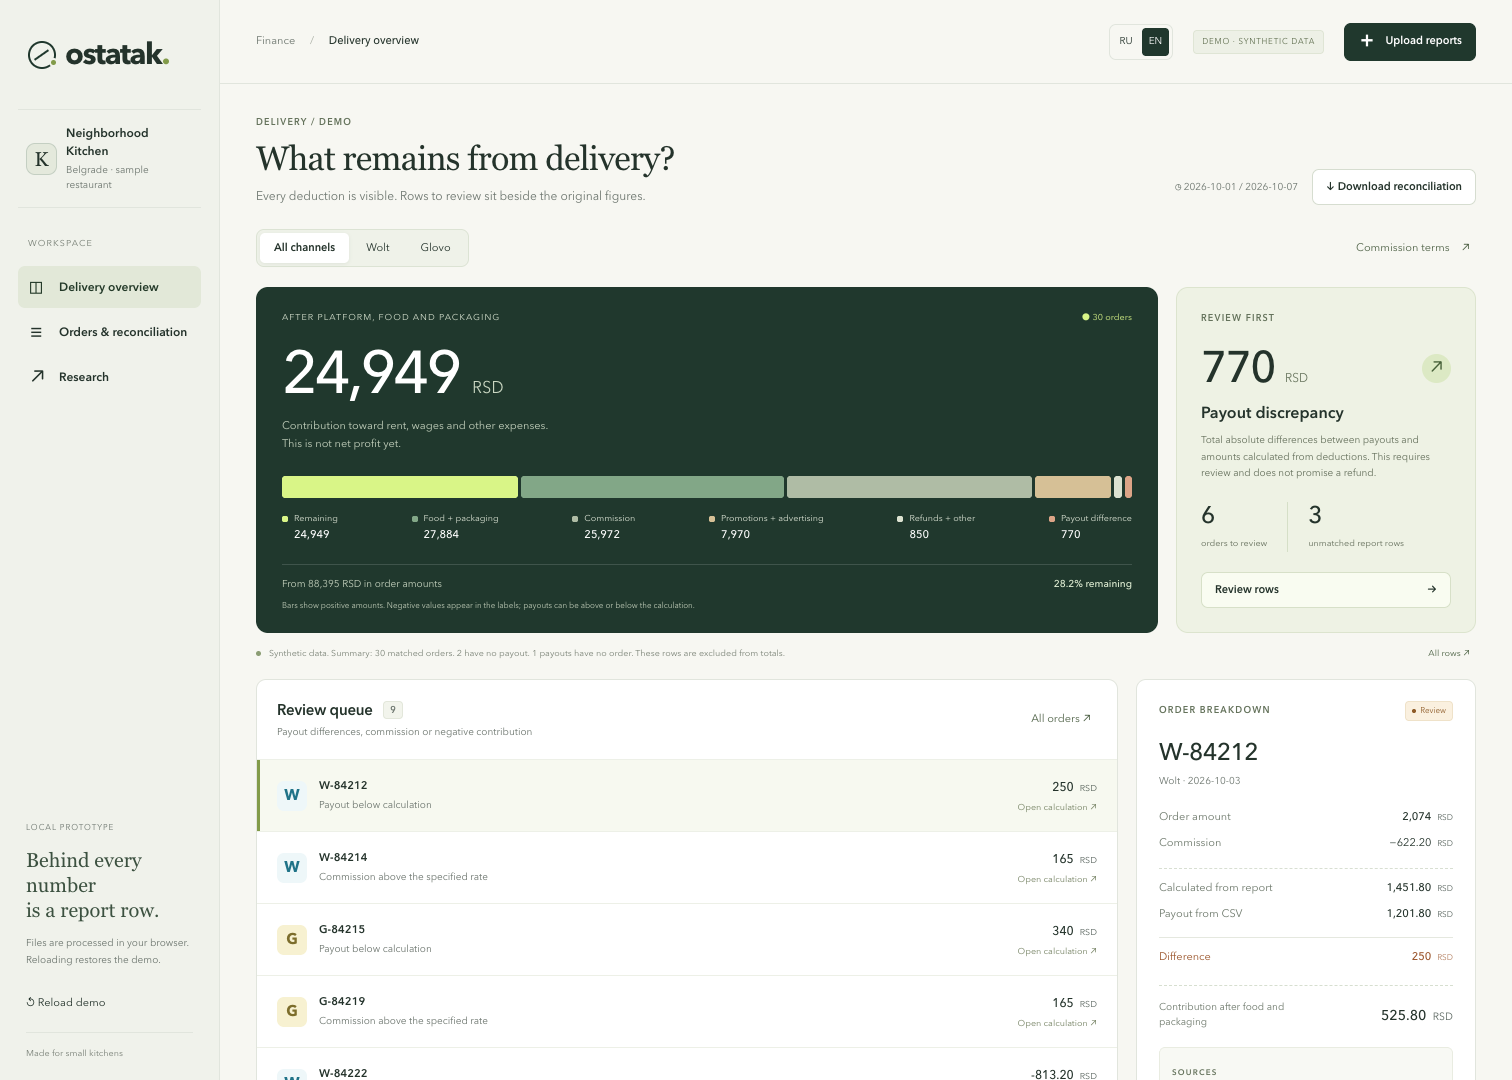Click the green Food + packaging bar segment
Viewport: 1512px width, 1080px height.
pos(652,487)
